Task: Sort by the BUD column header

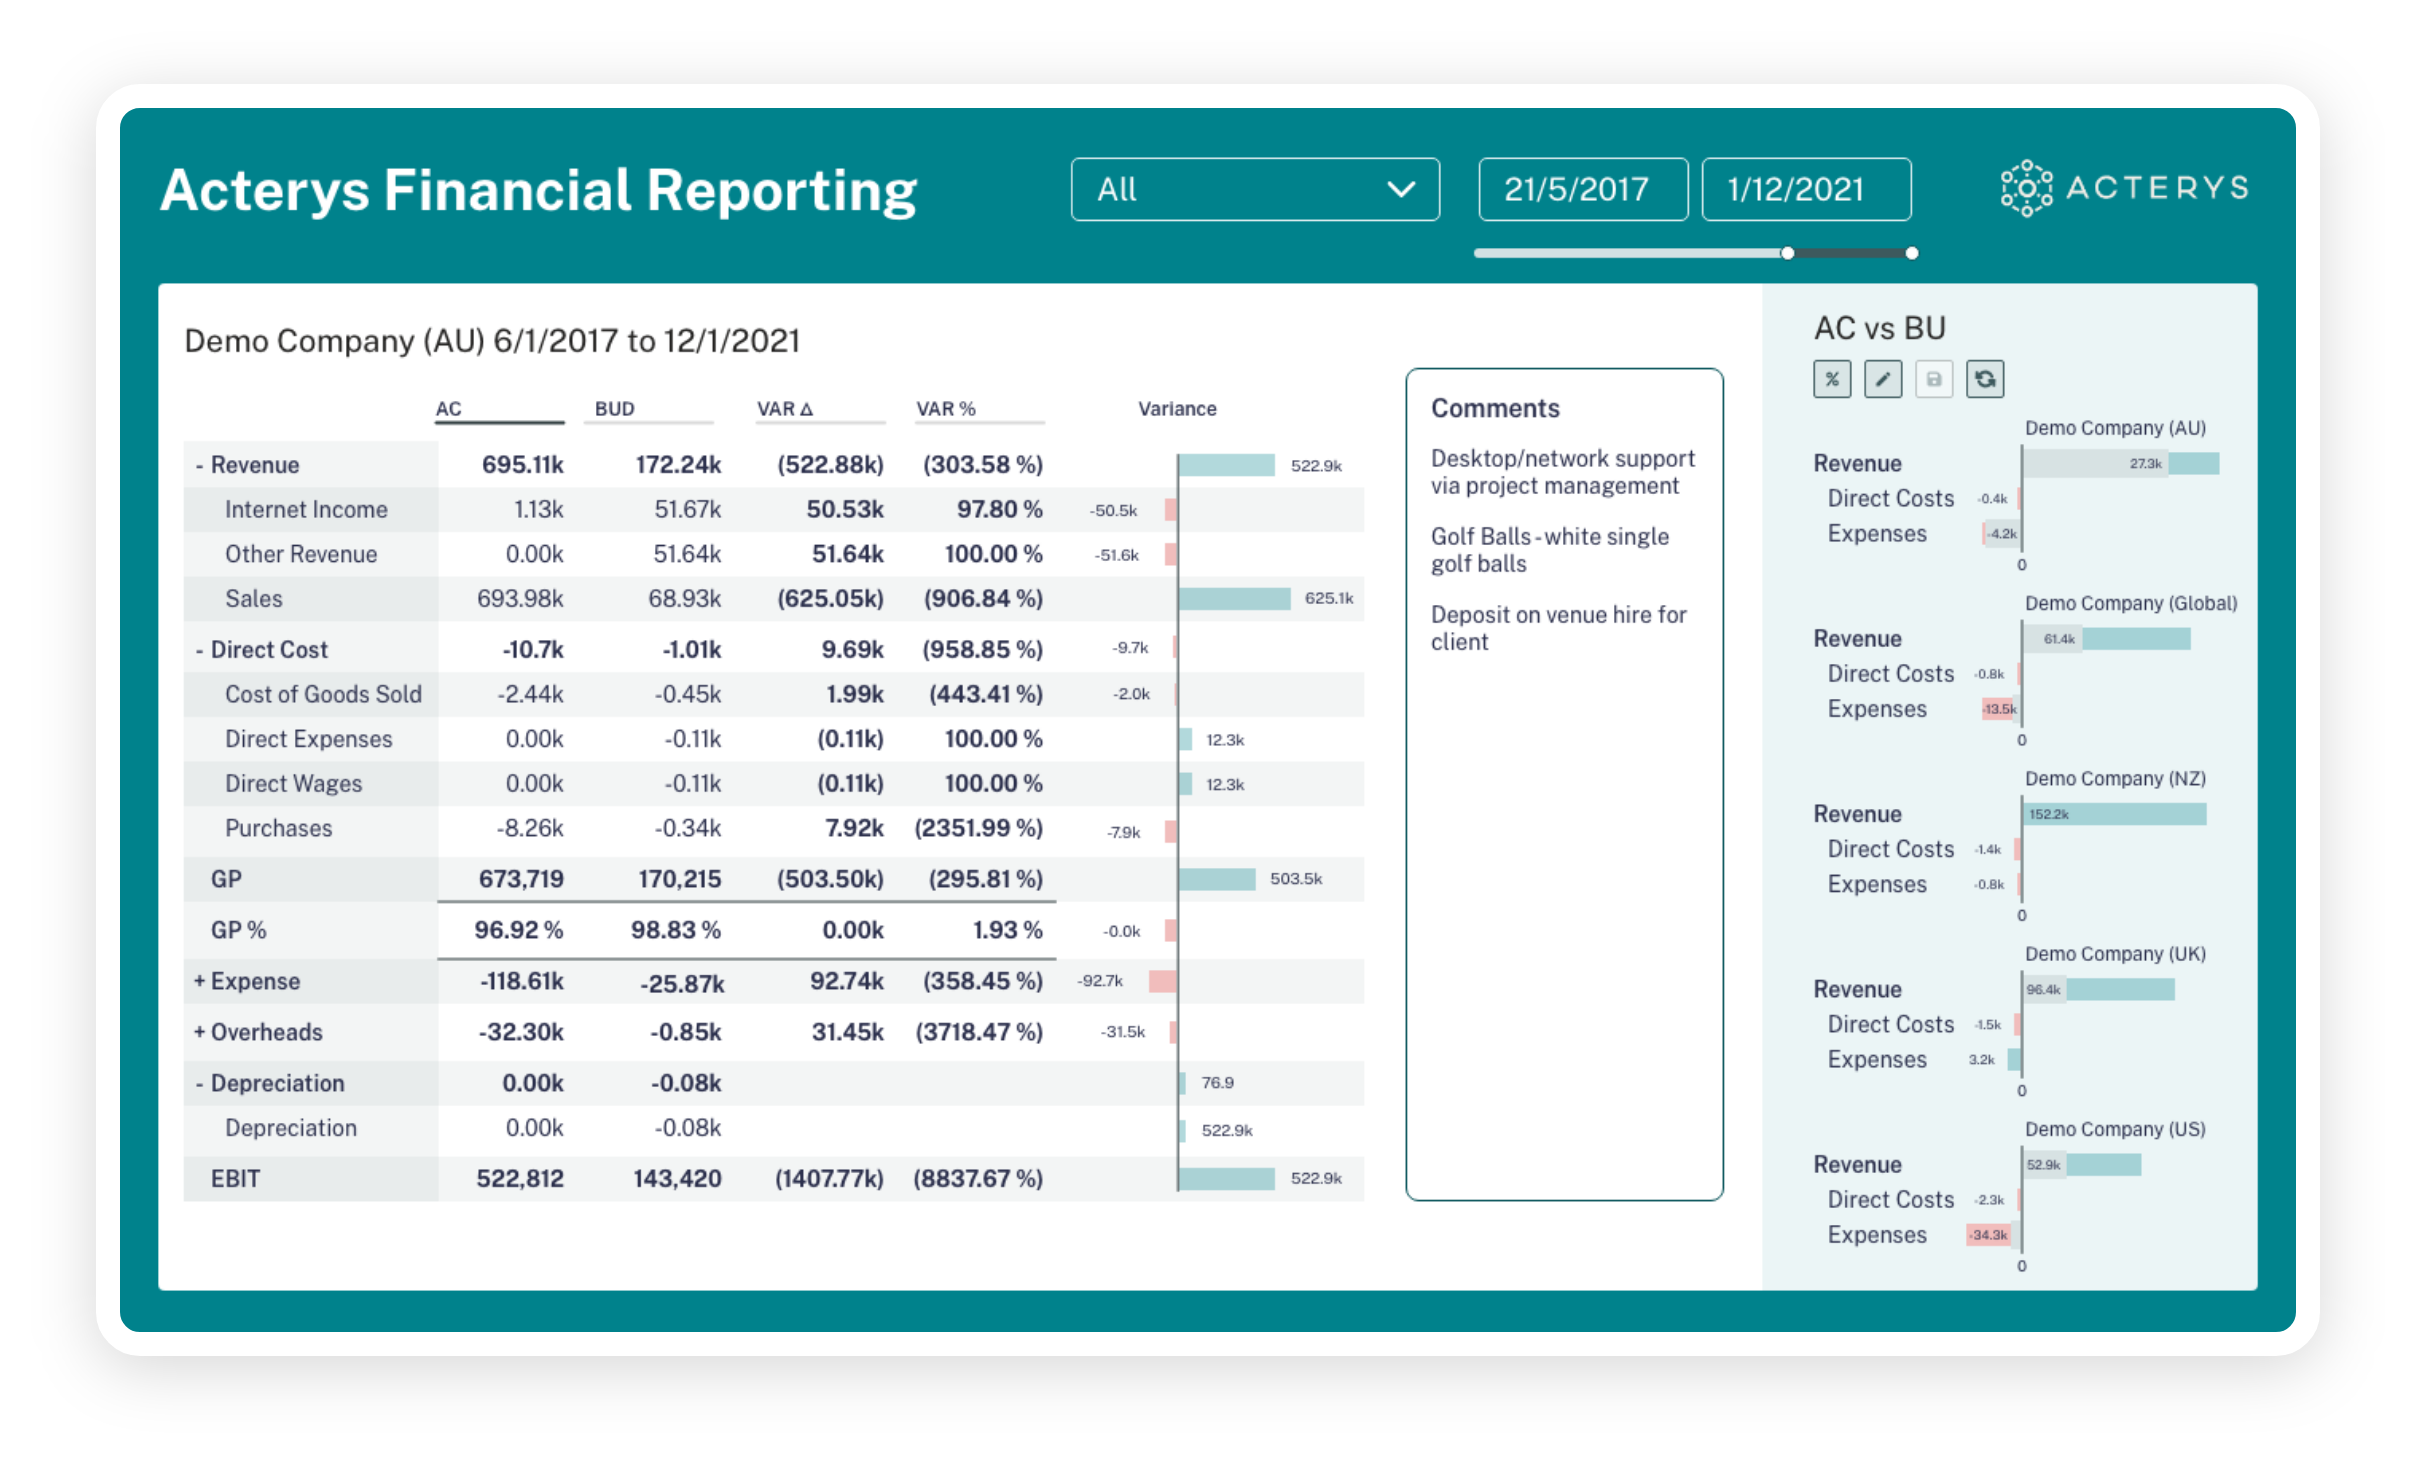Action: [614, 409]
